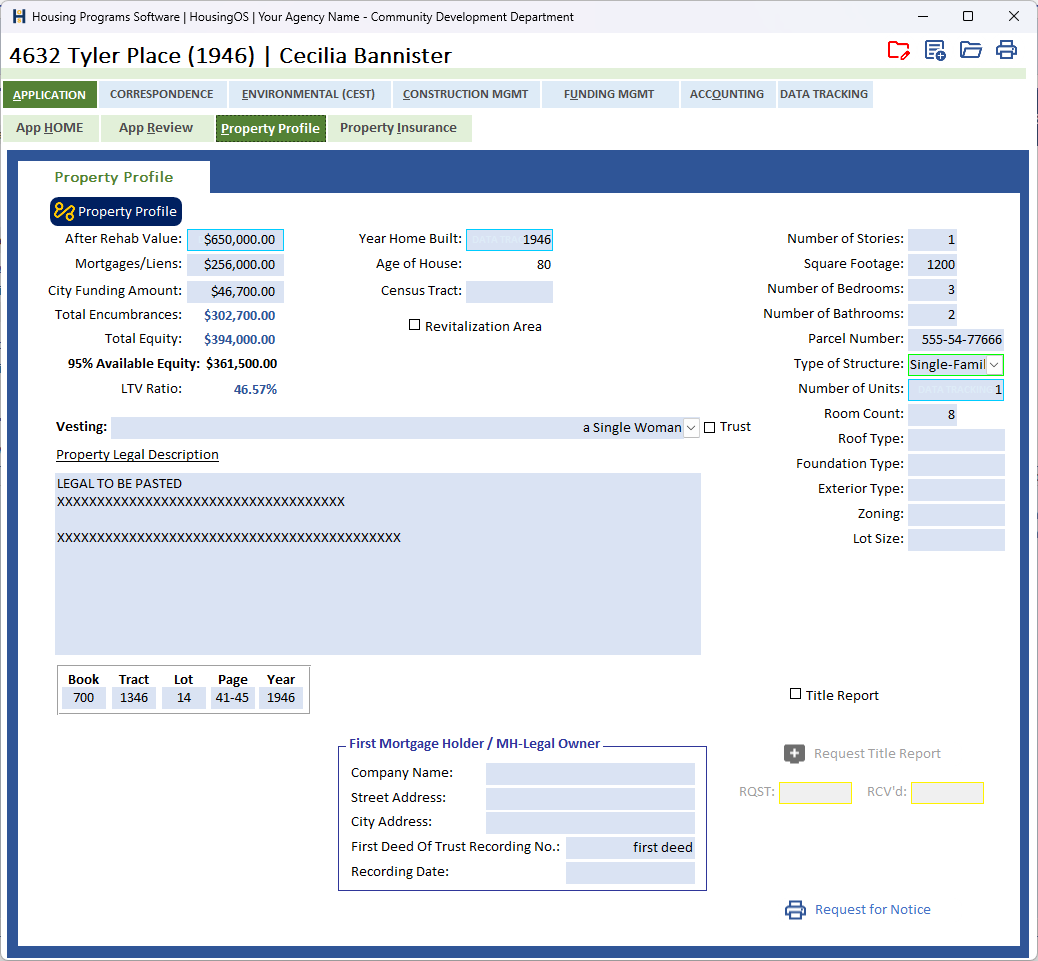Enable the Trust checkbox
The height and width of the screenshot is (961, 1038).
point(710,428)
